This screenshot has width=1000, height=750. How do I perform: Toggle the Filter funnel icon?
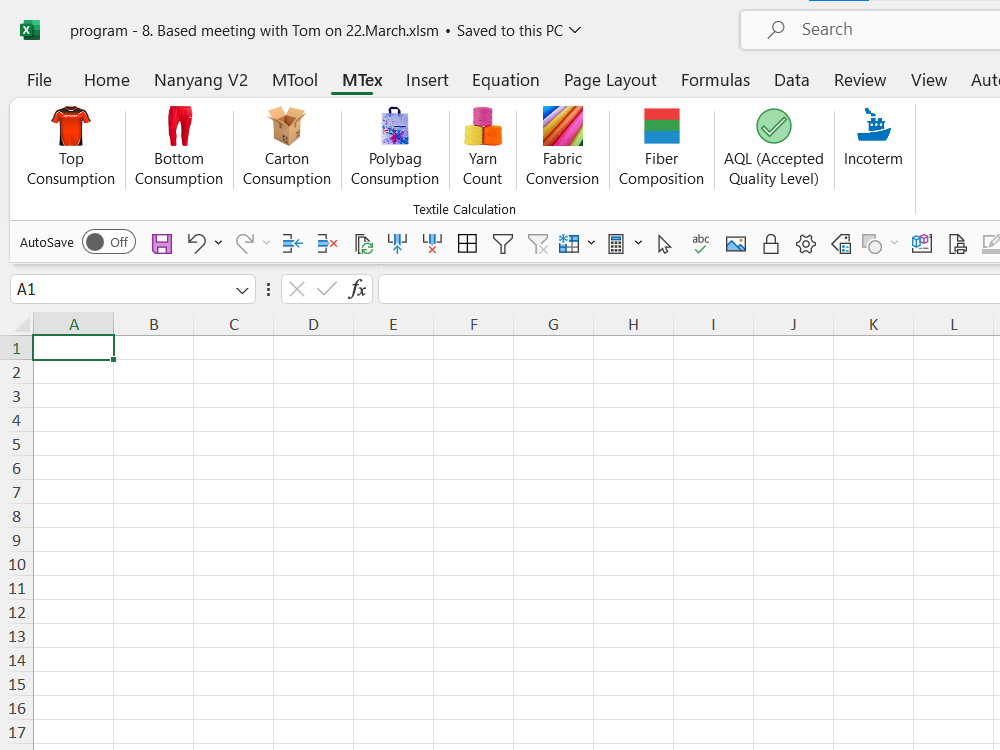coord(503,243)
